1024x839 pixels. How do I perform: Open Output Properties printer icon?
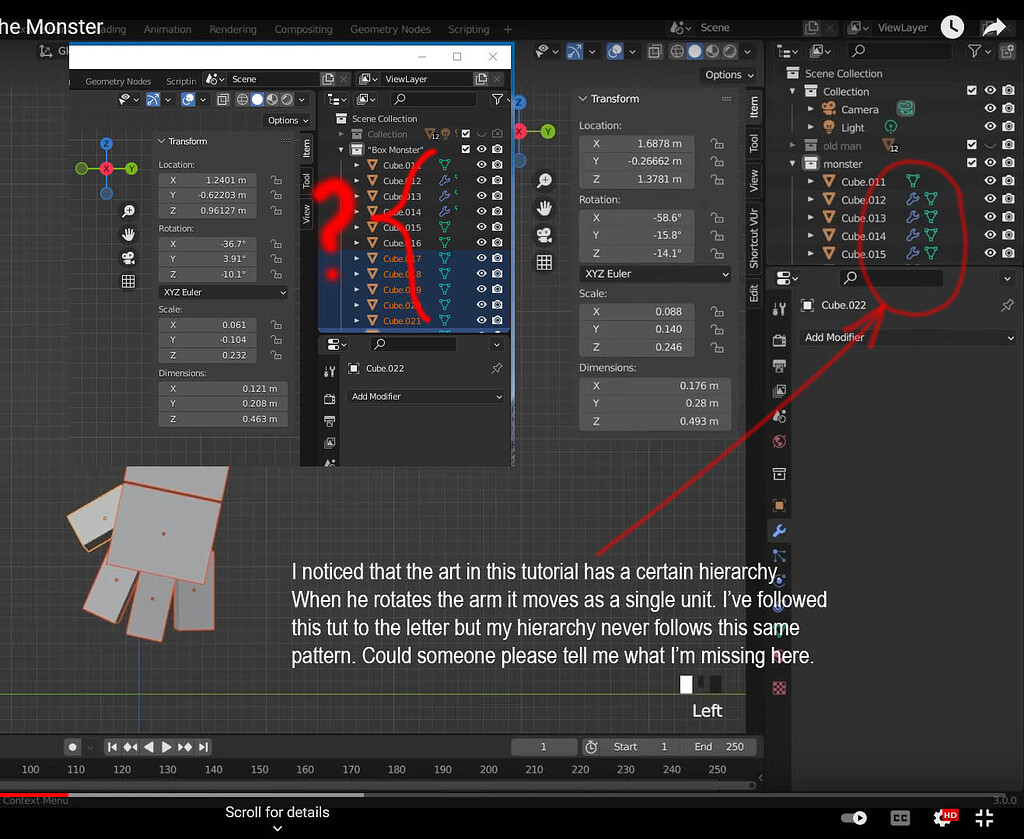779,363
